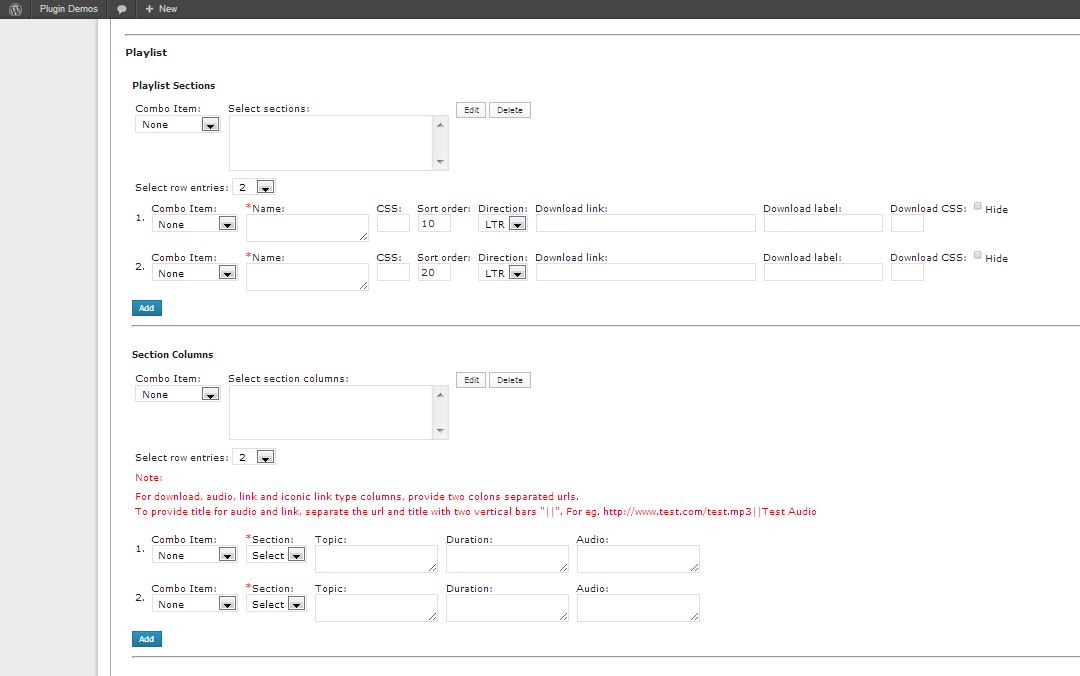
Task: Open Section Select dropdown in column row 2
Action: (x=276, y=604)
